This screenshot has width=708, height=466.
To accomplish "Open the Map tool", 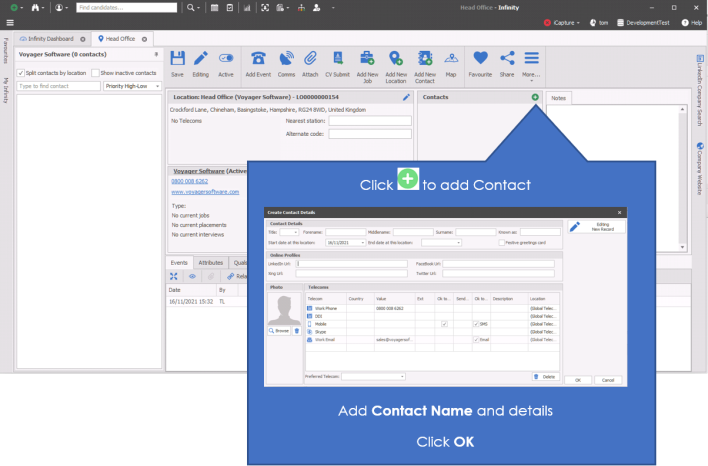I will (452, 60).
